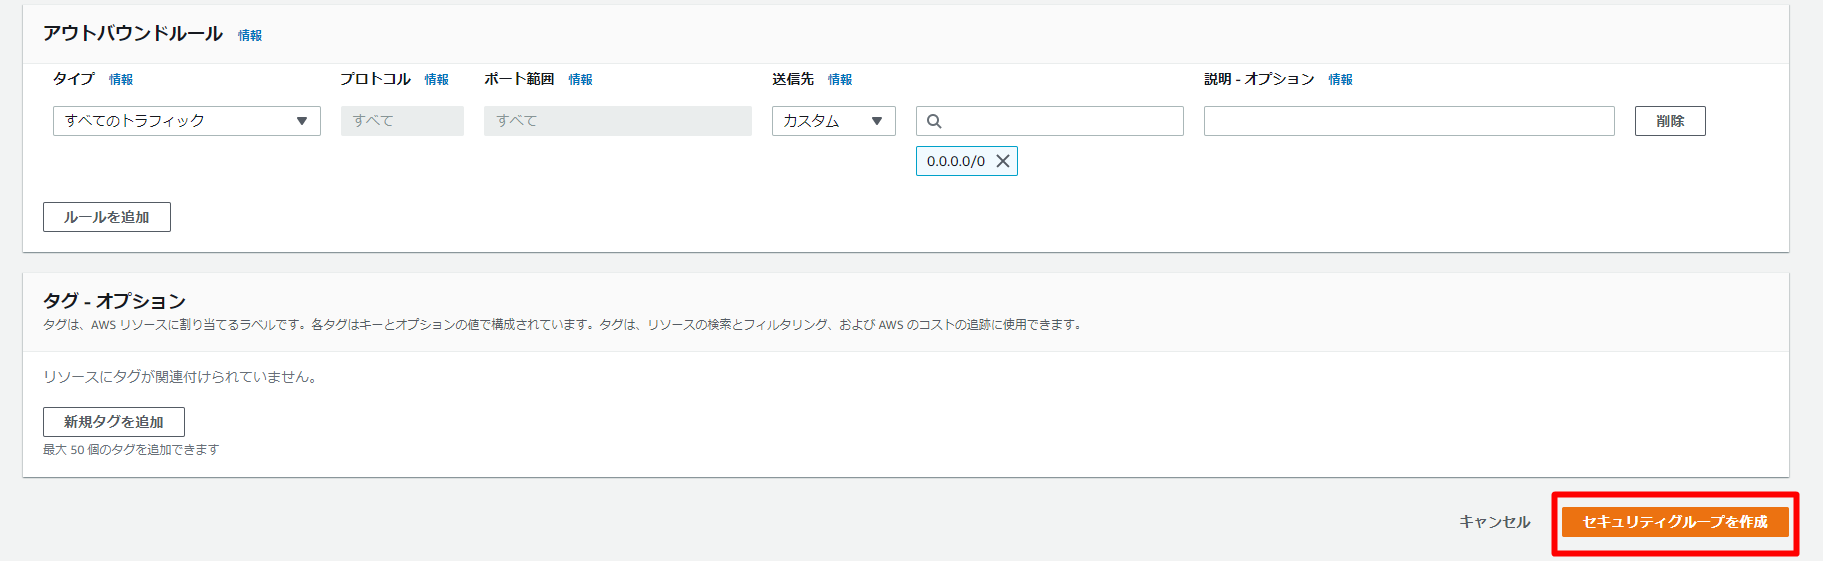
Task: Click the disabled ポート範囲 field showing すべて
Action: pos(618,121)
